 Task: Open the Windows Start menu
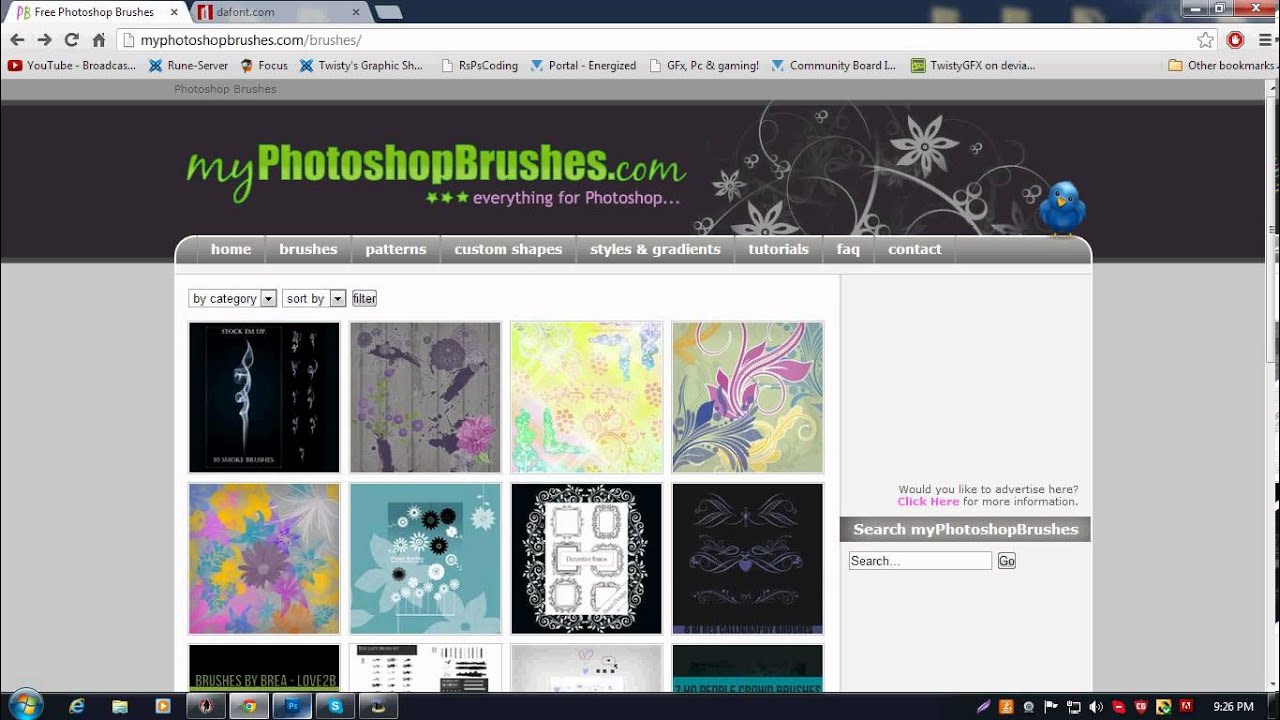pyautogui.click(x=25, y=705)
